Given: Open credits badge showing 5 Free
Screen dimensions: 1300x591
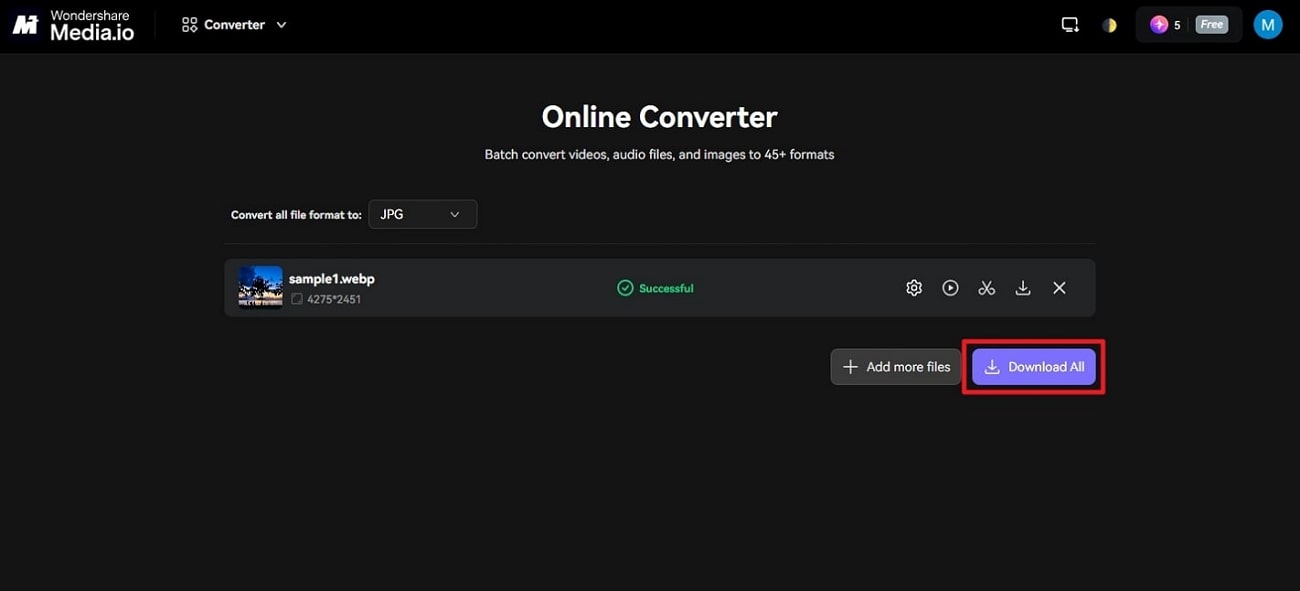Looking at the screenshot, I should tap(1189, 25).
